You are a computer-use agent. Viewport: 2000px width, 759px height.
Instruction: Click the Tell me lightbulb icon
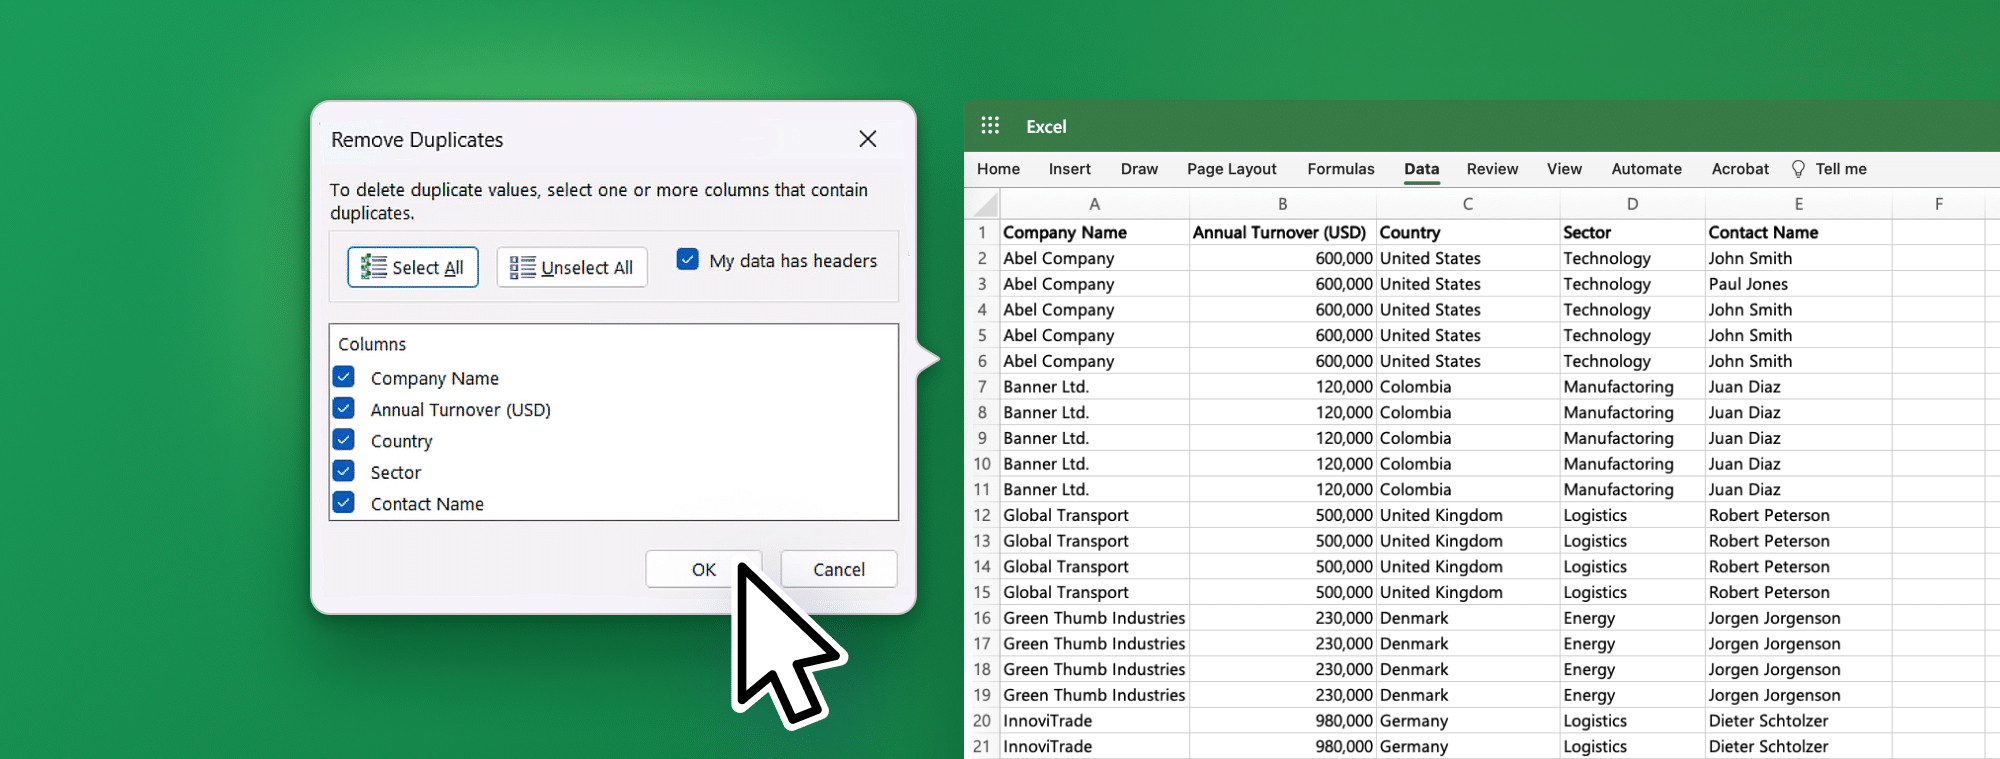pyautogui.click(x=1798, y=169)
